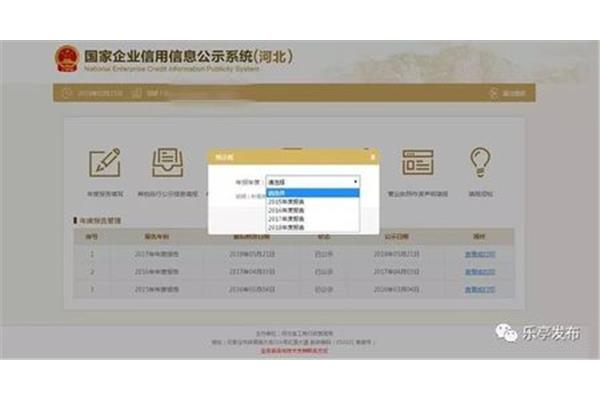Click the 2017 annual report cell in row 1
The width and height of the screenshot is (600, 400).
coord(157,254)
